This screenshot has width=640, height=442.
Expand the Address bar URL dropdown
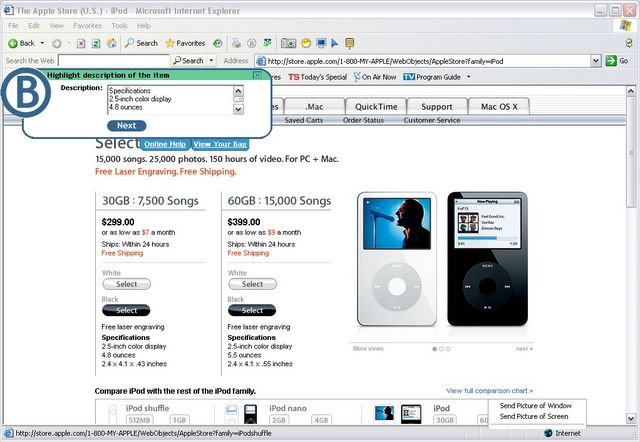(596, 61)
